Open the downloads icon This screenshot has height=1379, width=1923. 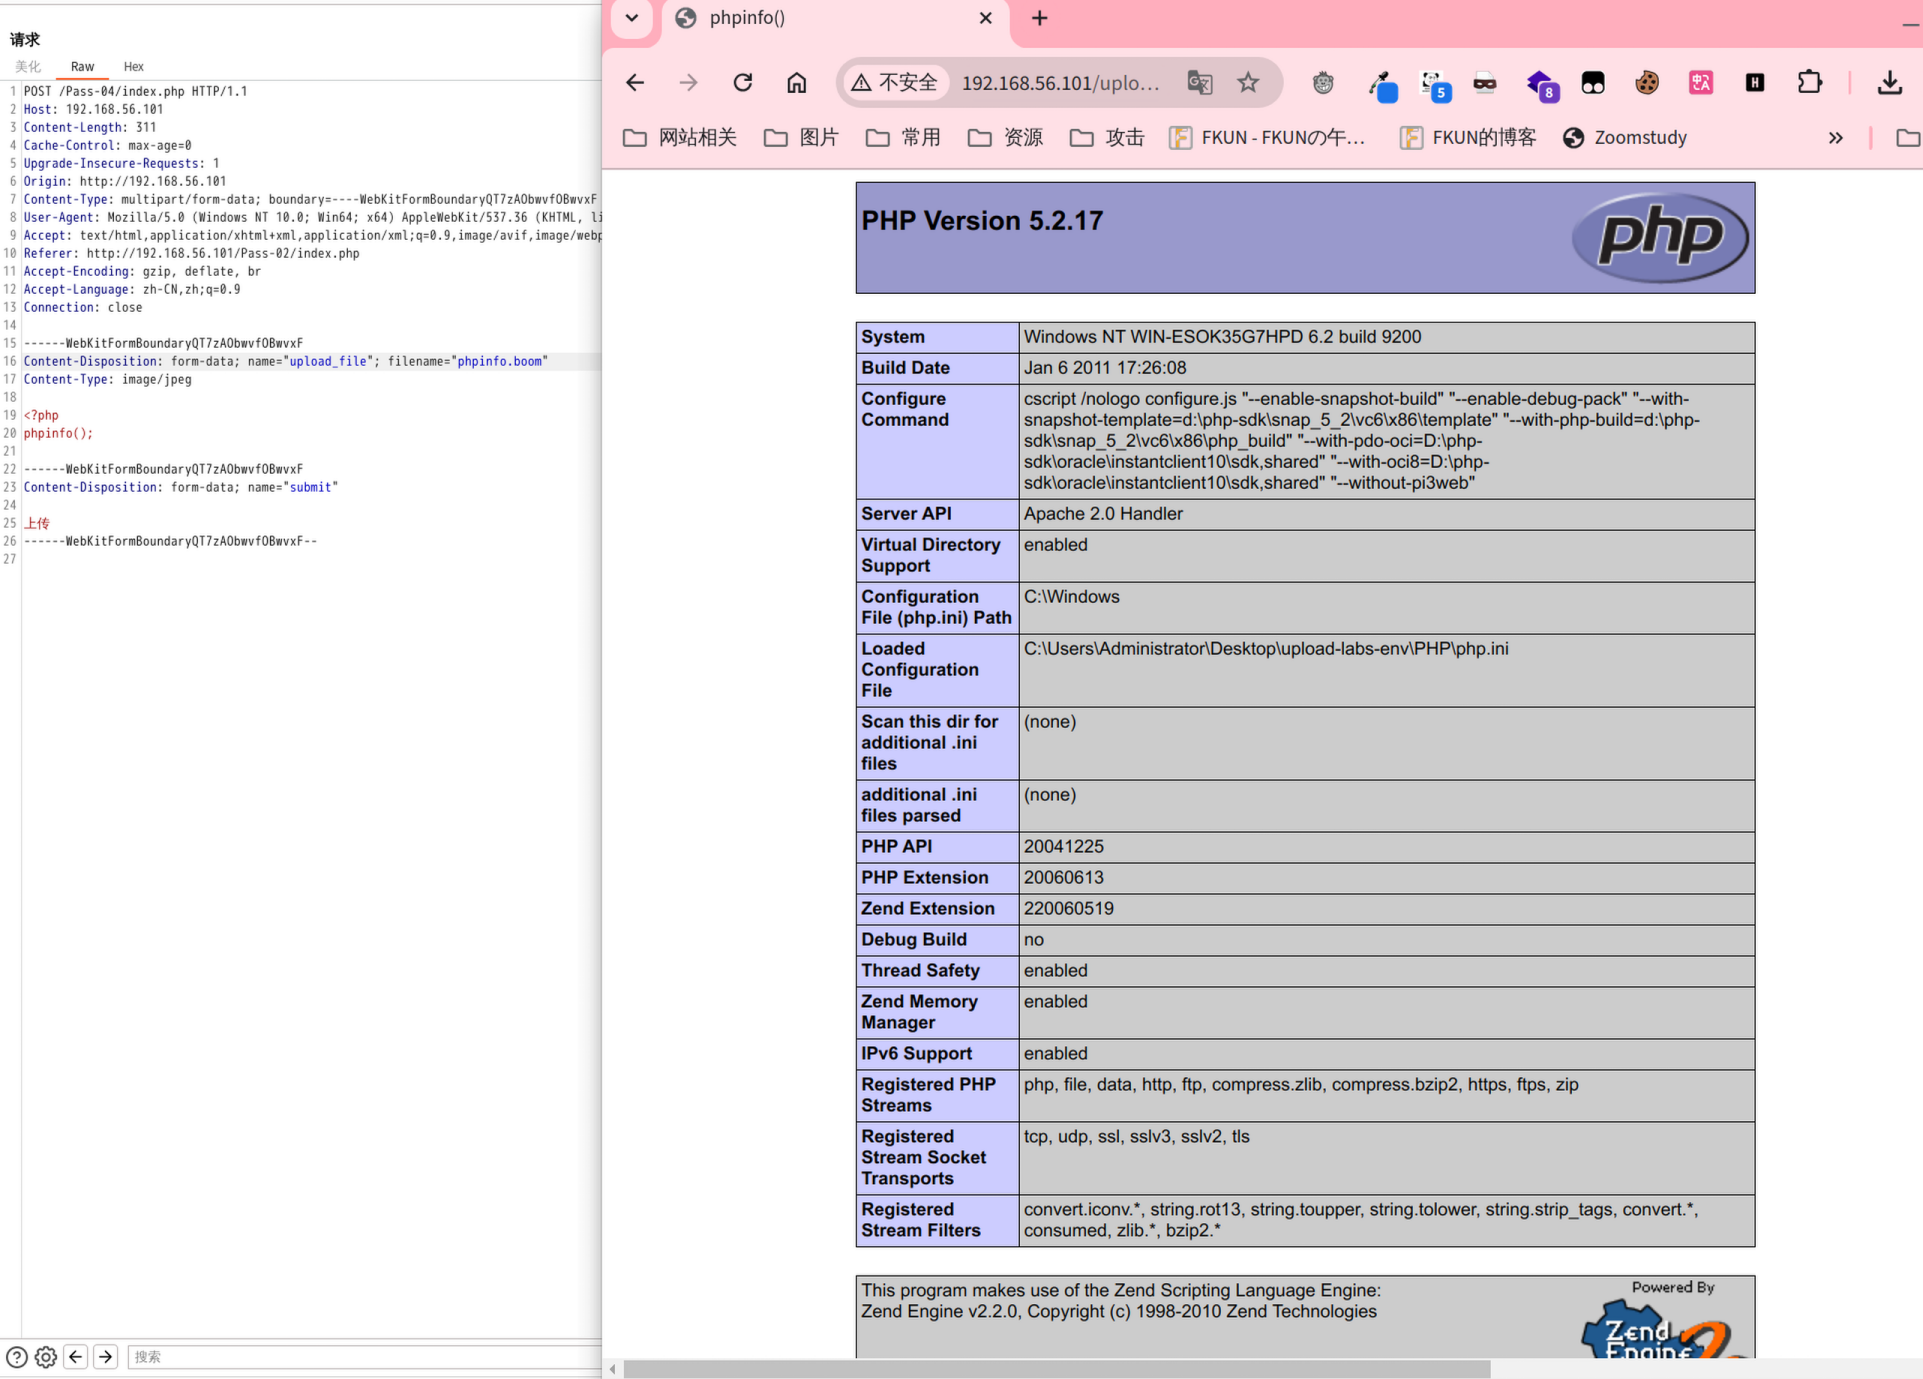(1889, 83)
